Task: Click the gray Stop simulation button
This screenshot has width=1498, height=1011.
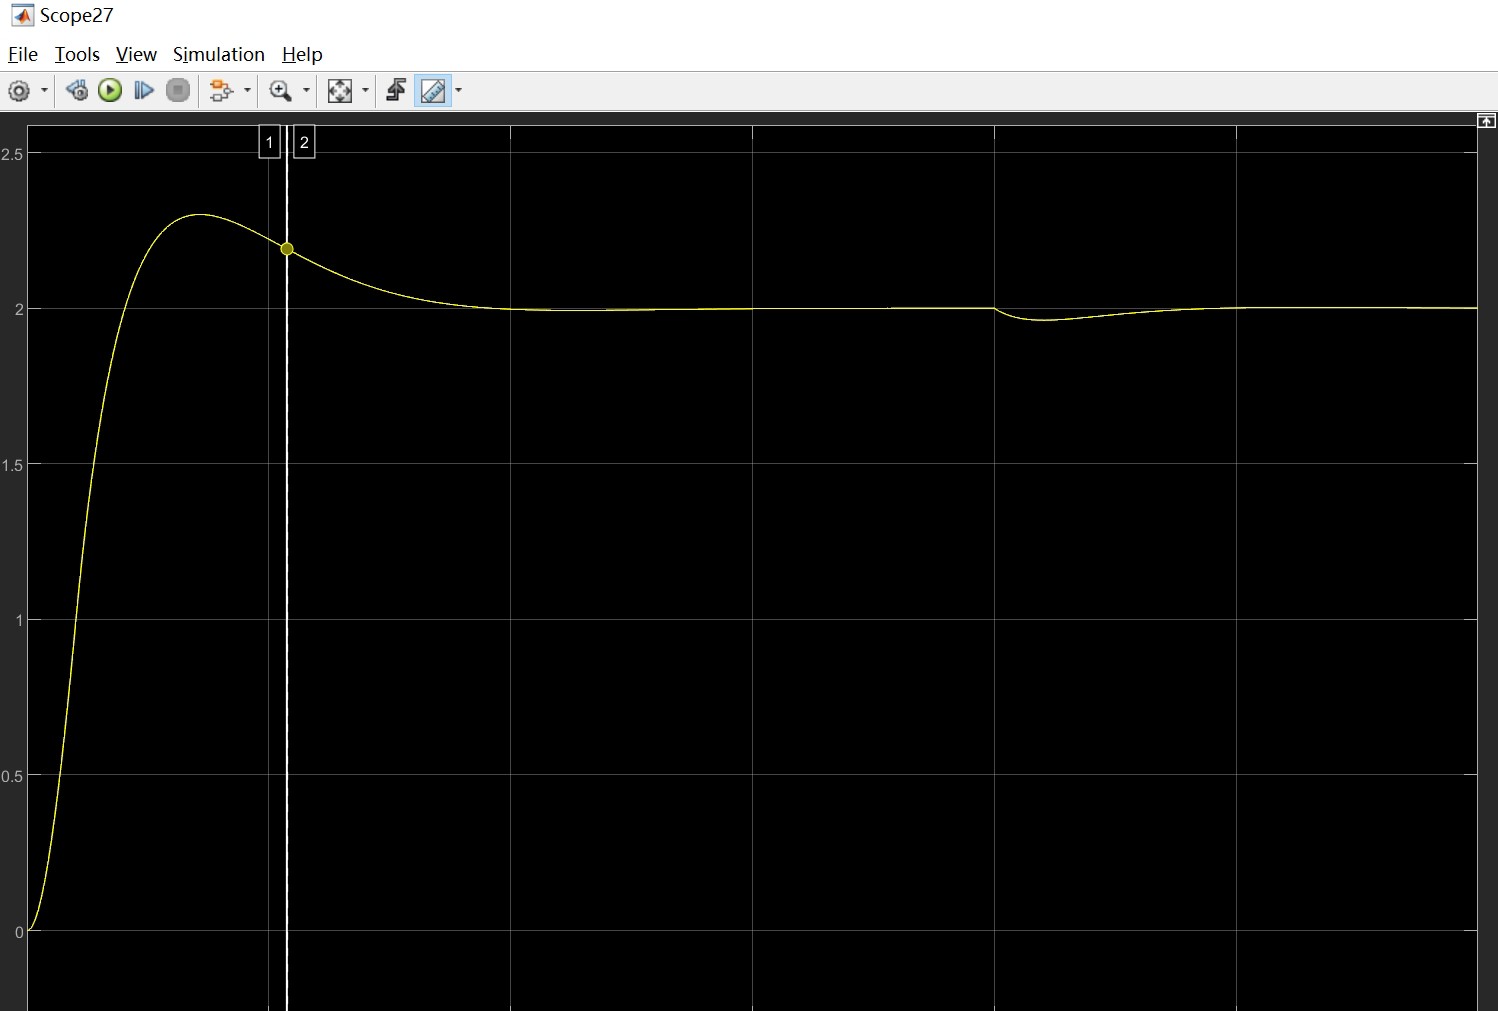Action: point(178,91)
